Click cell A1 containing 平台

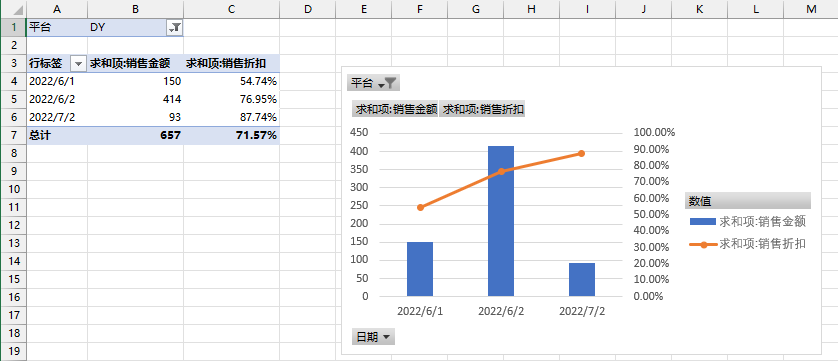(57, 28)
